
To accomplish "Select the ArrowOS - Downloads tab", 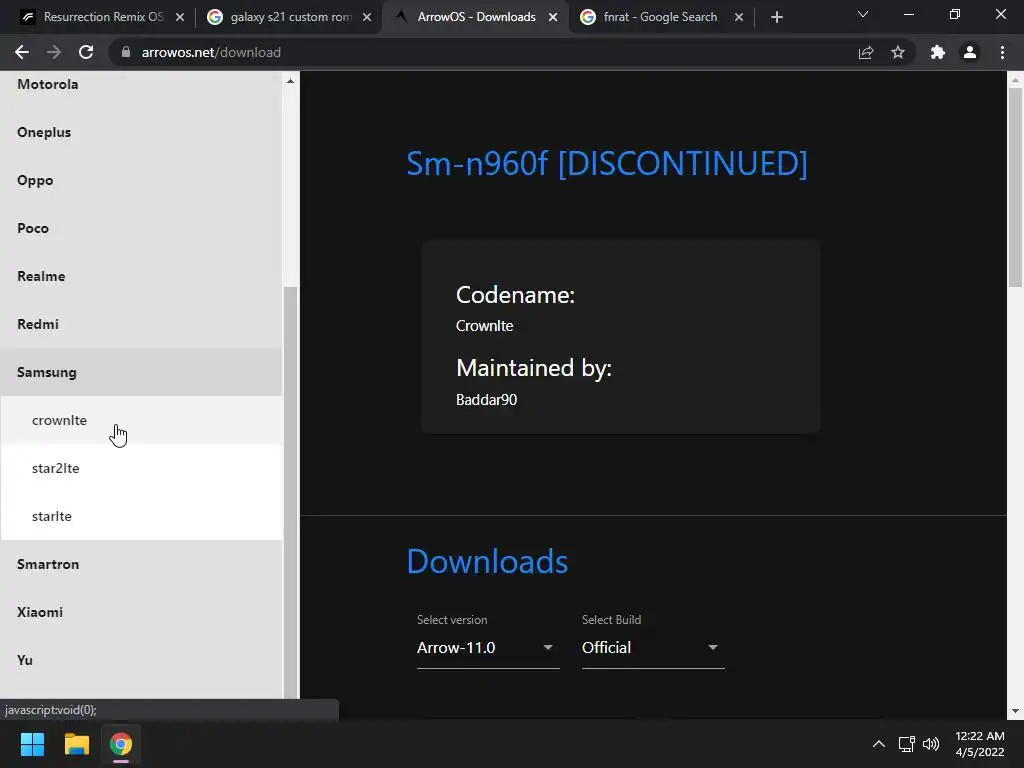I will pyautogui.click(x=476, y=17).
